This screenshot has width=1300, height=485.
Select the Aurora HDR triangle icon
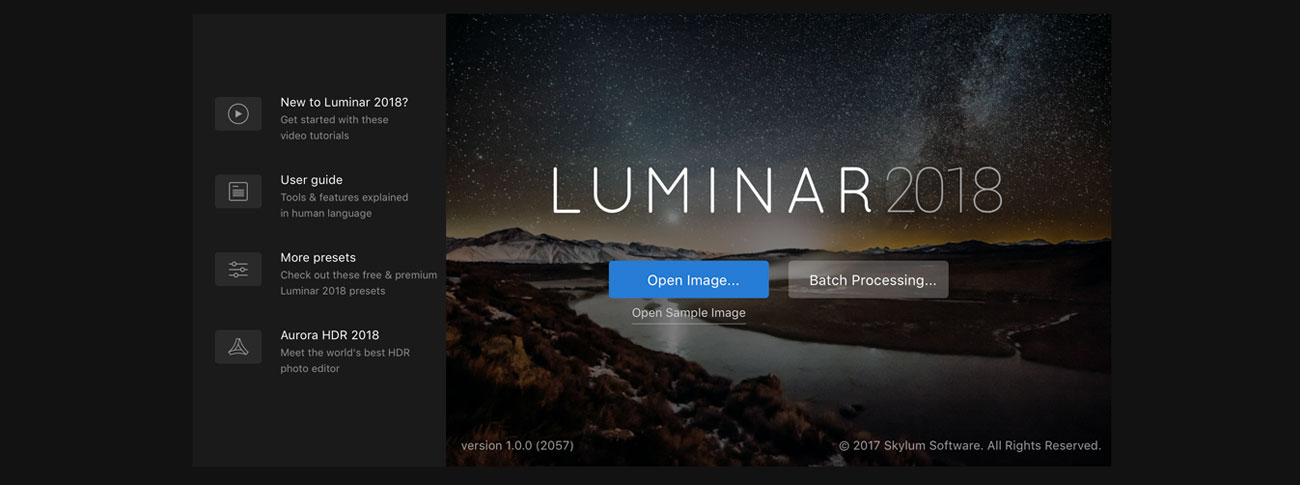[238, 347]
